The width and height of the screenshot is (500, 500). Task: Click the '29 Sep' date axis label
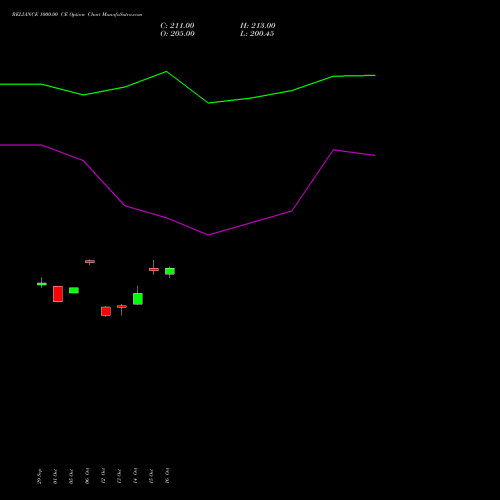39,476
